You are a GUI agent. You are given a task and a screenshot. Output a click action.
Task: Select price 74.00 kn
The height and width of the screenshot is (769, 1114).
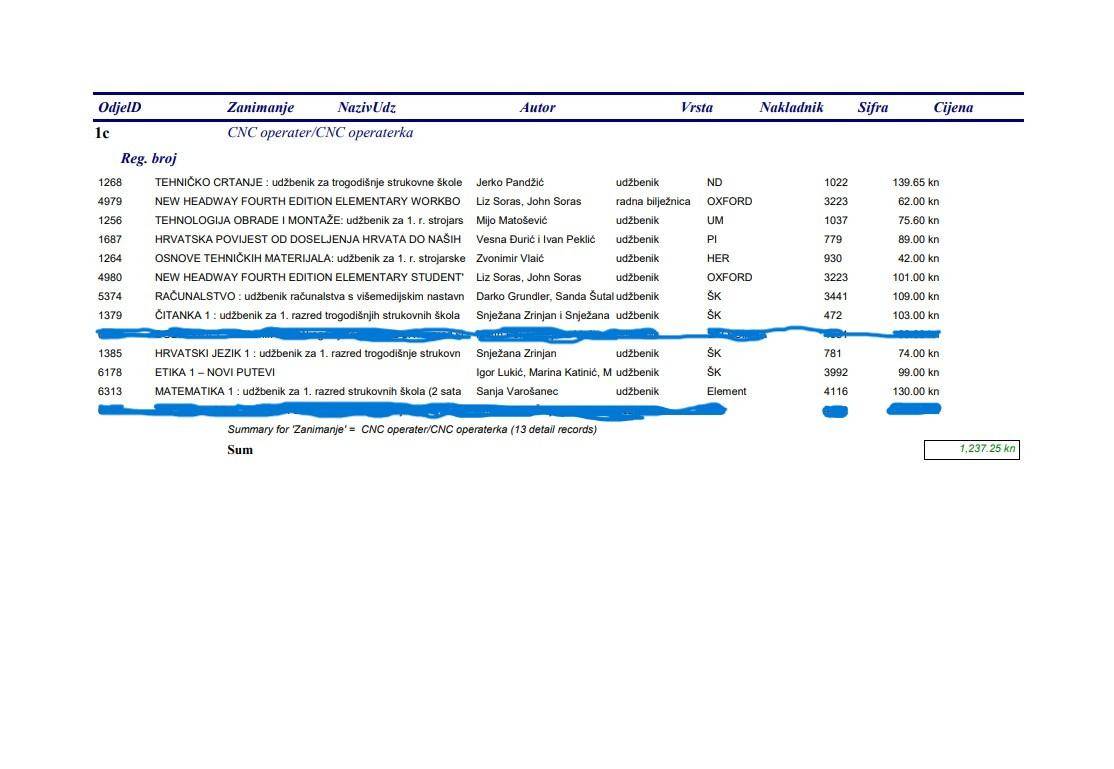[919, 353]
